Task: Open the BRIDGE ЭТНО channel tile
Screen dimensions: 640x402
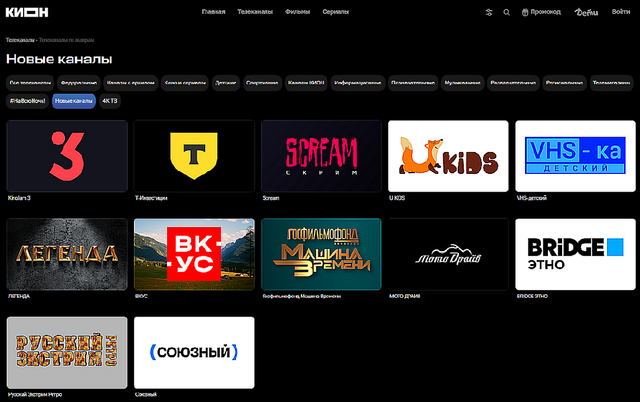Action: pyautogui.click(x=576, y=254)
